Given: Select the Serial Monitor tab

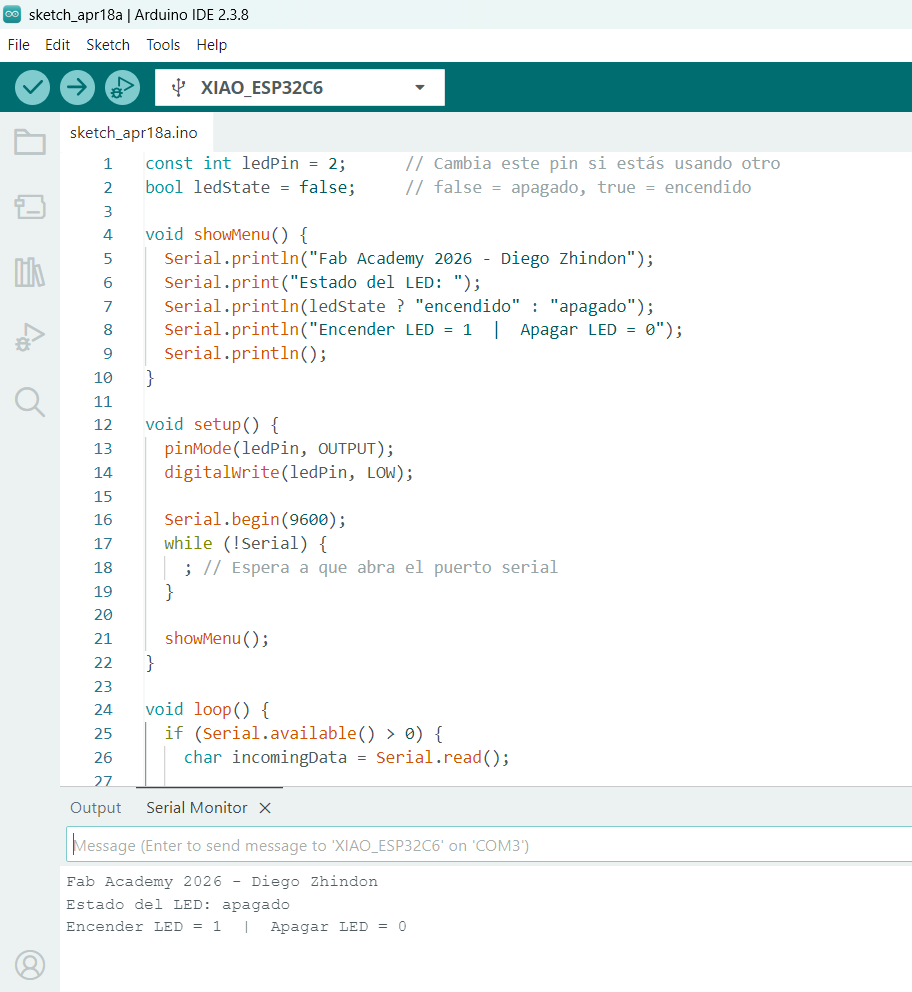Looking at the screenshot, I should click(x=196, y=807).
